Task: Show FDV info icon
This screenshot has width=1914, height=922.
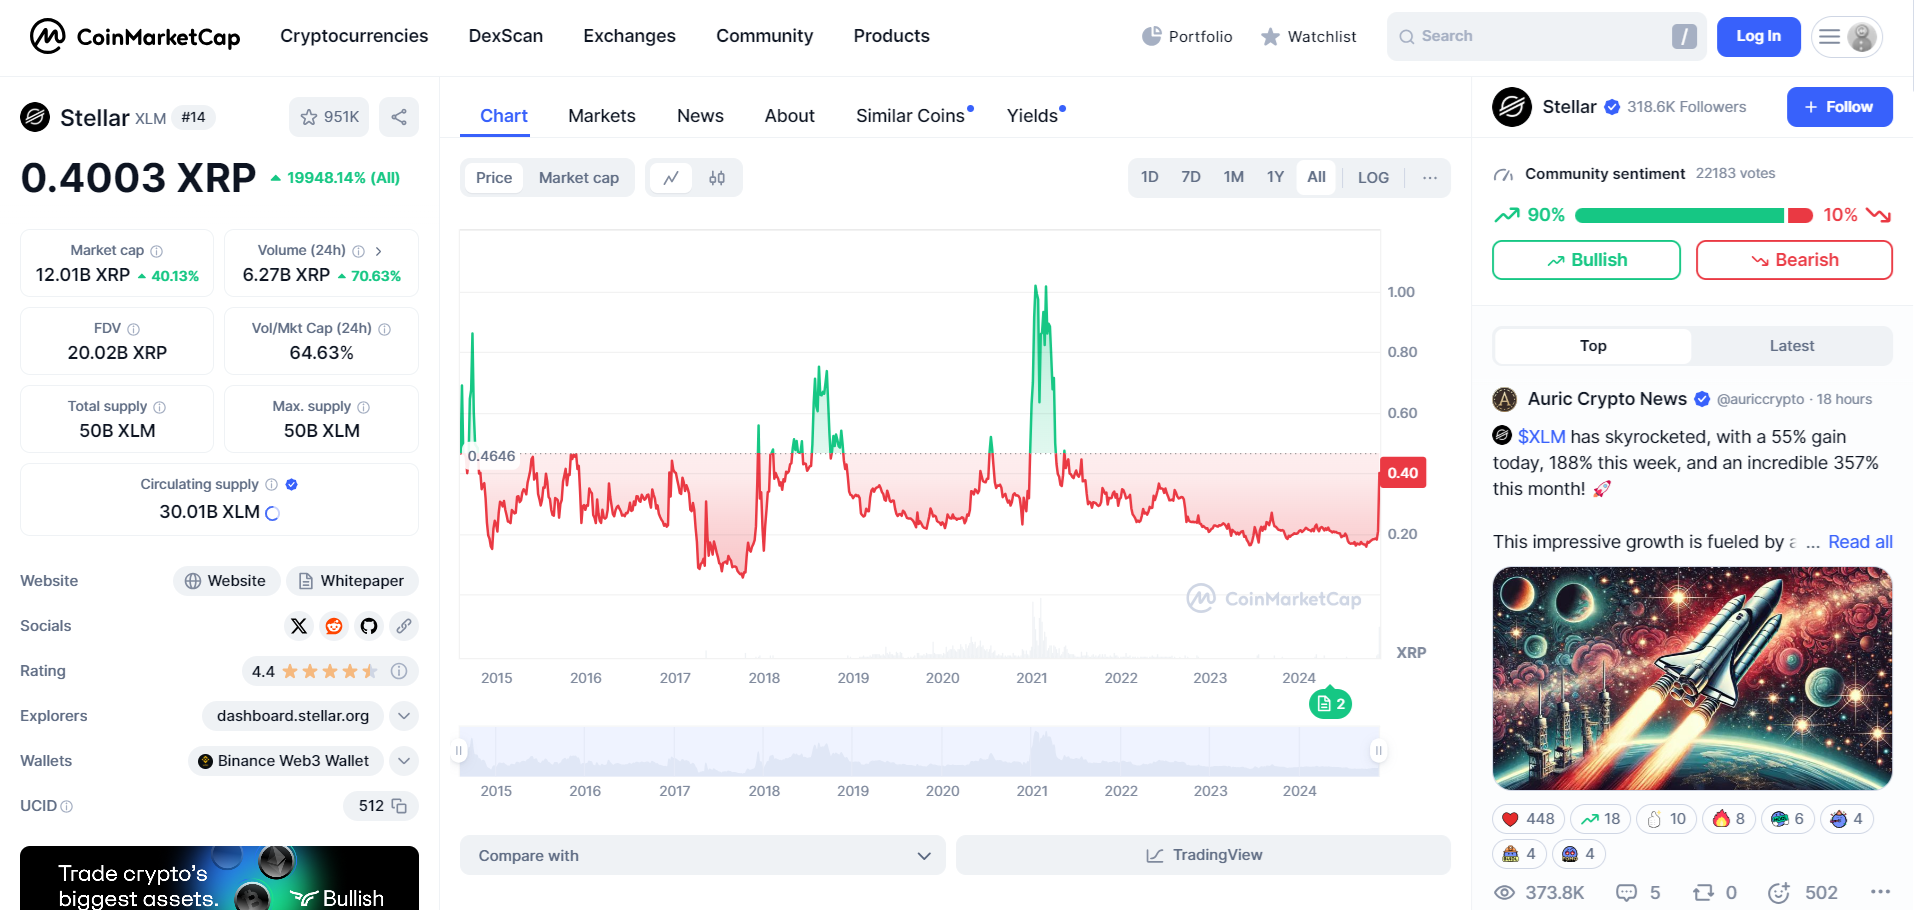Action: pyautogui.click(x=133, y=329)
